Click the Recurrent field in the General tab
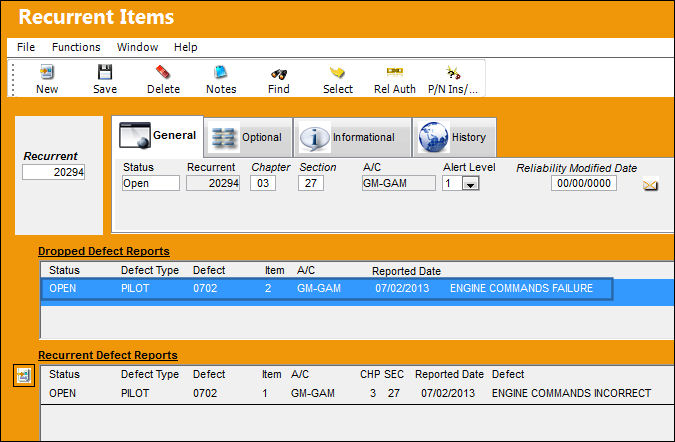The height and width of the screenshot is (442, 675). click(213, 183)
